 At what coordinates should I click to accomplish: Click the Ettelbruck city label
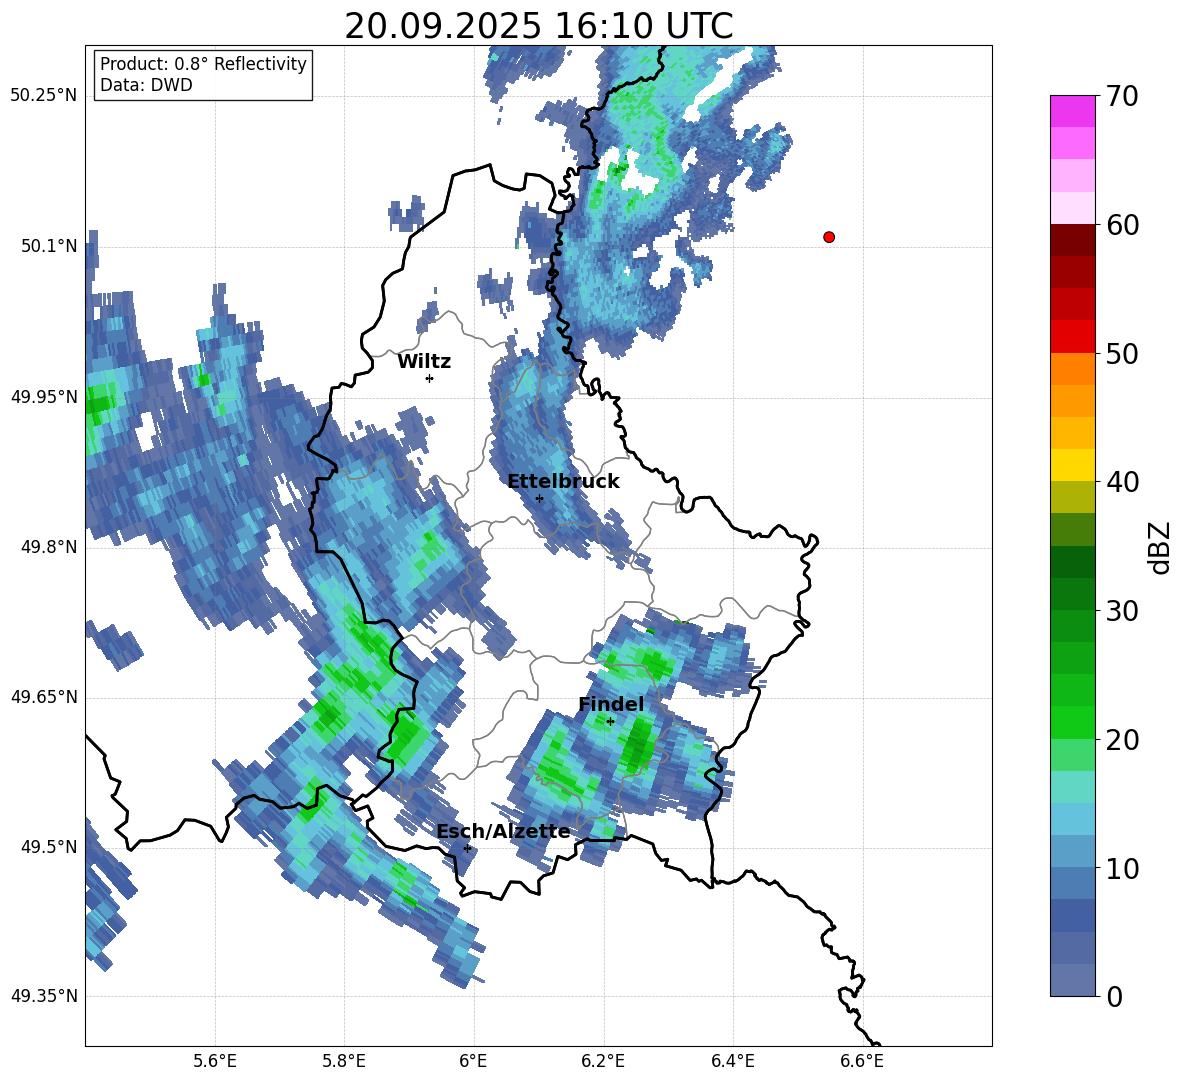tap(563, 482)
